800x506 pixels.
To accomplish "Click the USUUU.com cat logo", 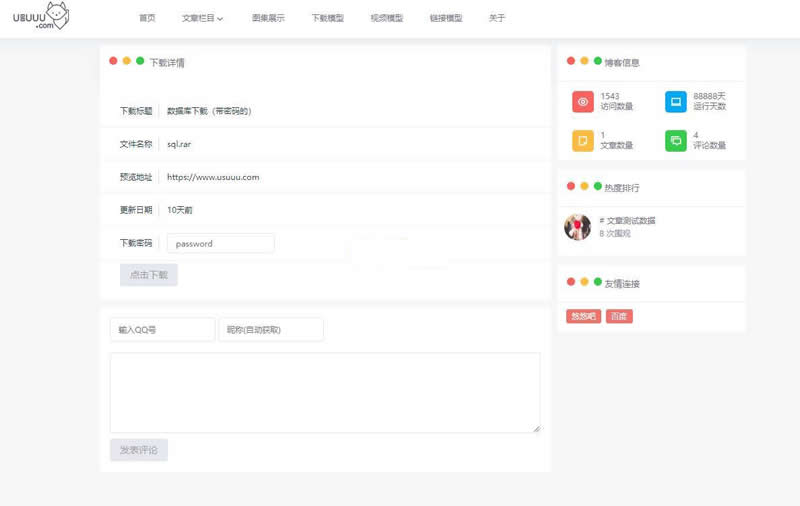I will coord(41,17).
